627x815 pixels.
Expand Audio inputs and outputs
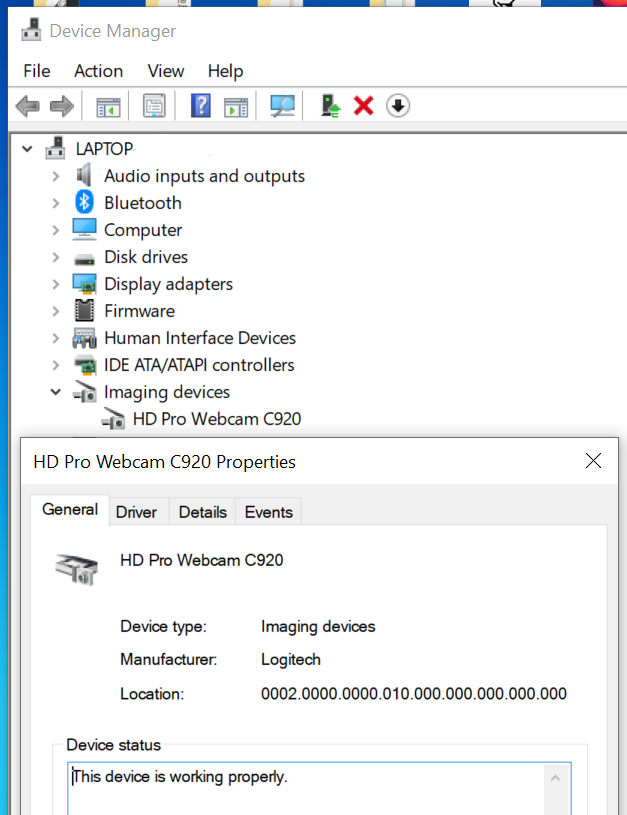[56, 176]
